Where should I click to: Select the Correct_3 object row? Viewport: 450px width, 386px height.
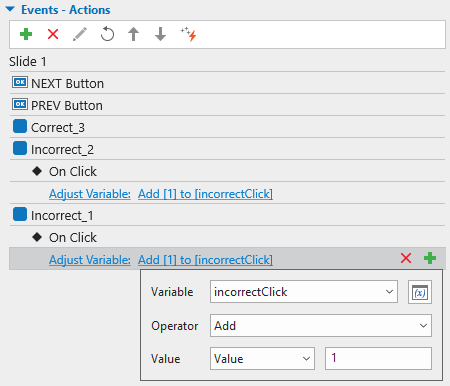[x=227, y=127]
